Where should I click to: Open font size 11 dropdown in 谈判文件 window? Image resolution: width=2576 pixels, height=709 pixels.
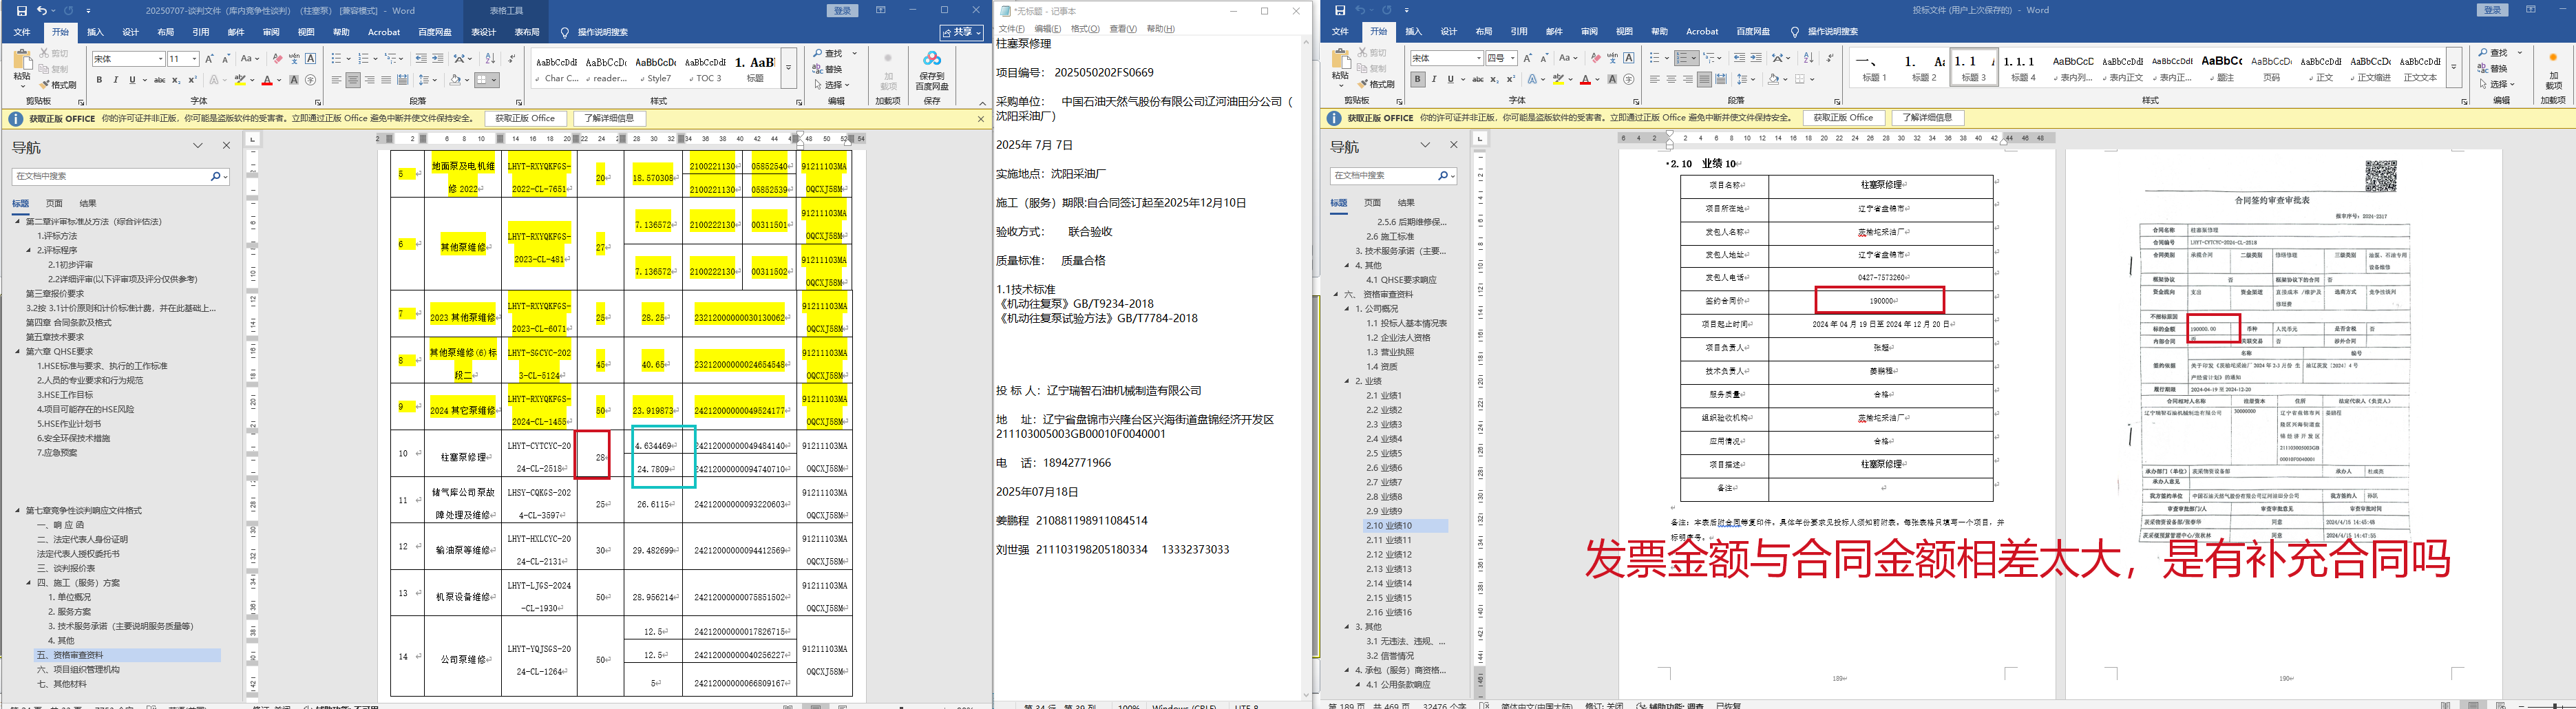[194, 59]
